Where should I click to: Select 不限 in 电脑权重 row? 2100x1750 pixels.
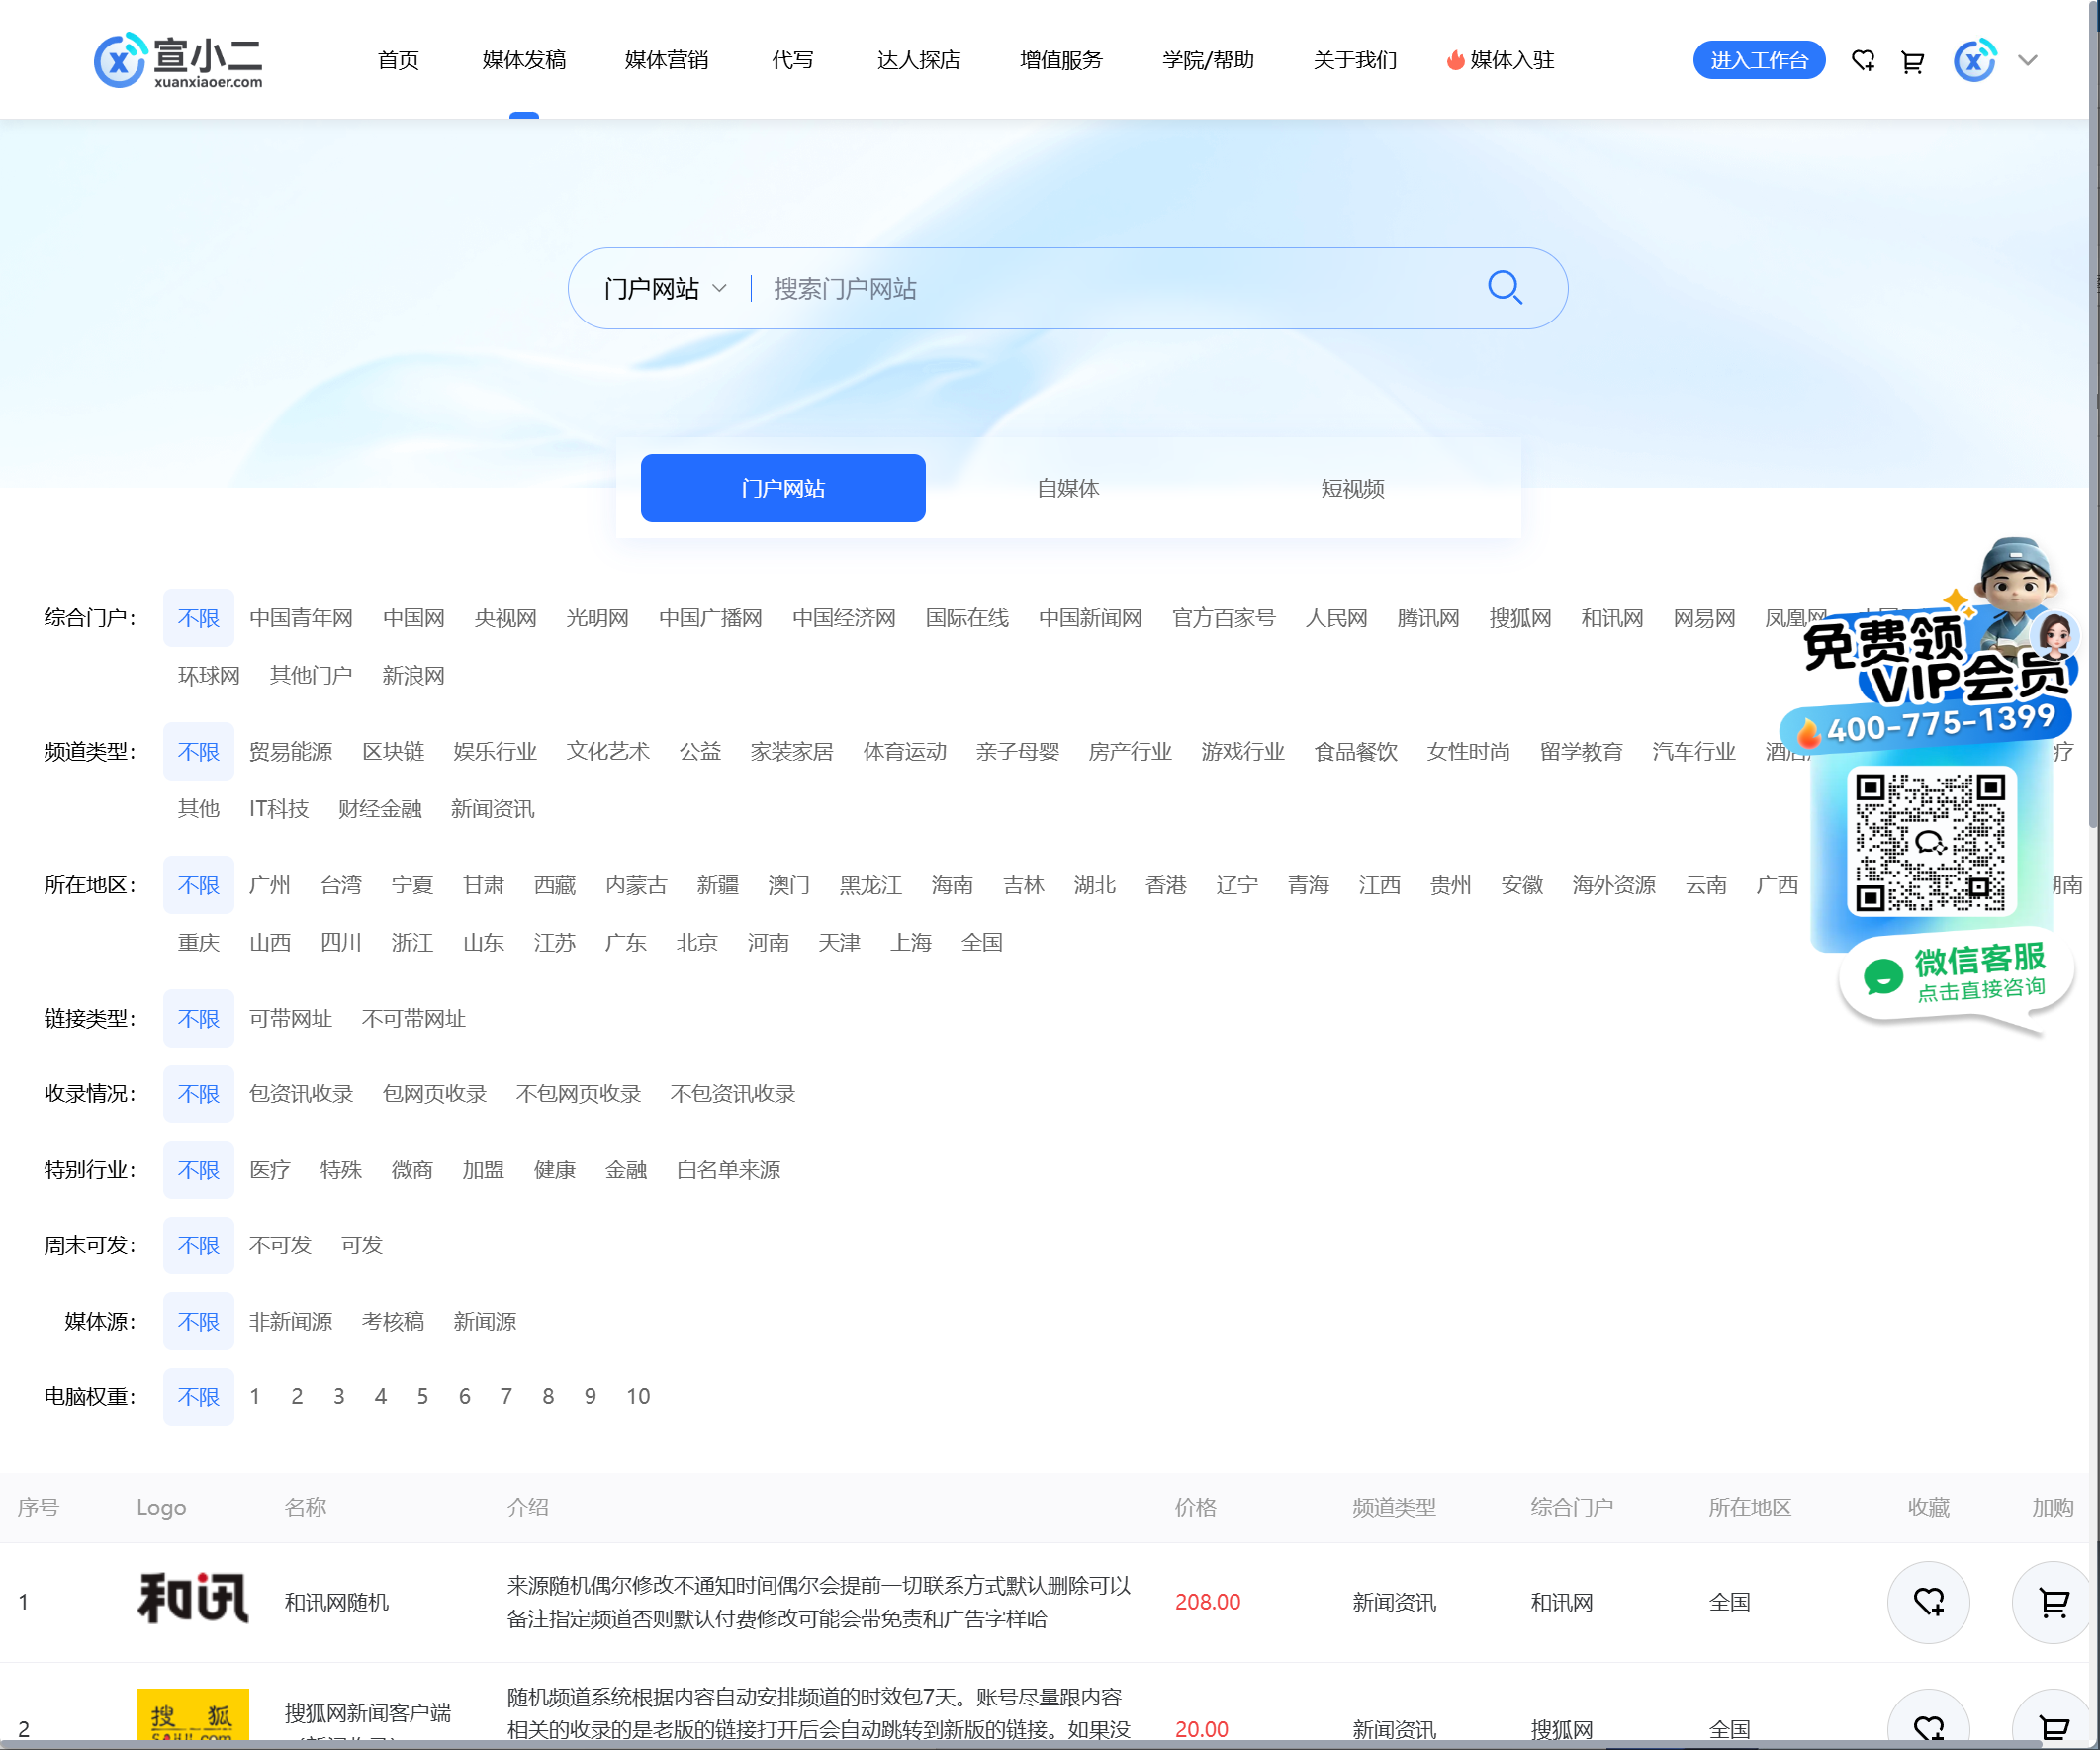tap(198, 1397)
